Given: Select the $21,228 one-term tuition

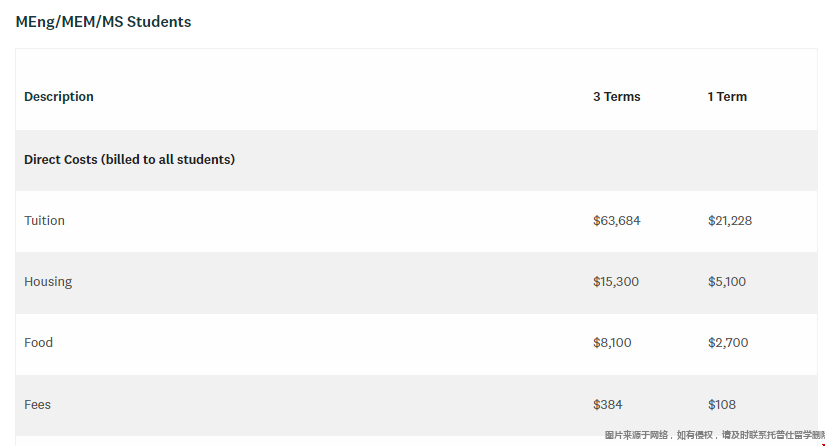Looking at the screenshot, I should (x=730, y=221).
